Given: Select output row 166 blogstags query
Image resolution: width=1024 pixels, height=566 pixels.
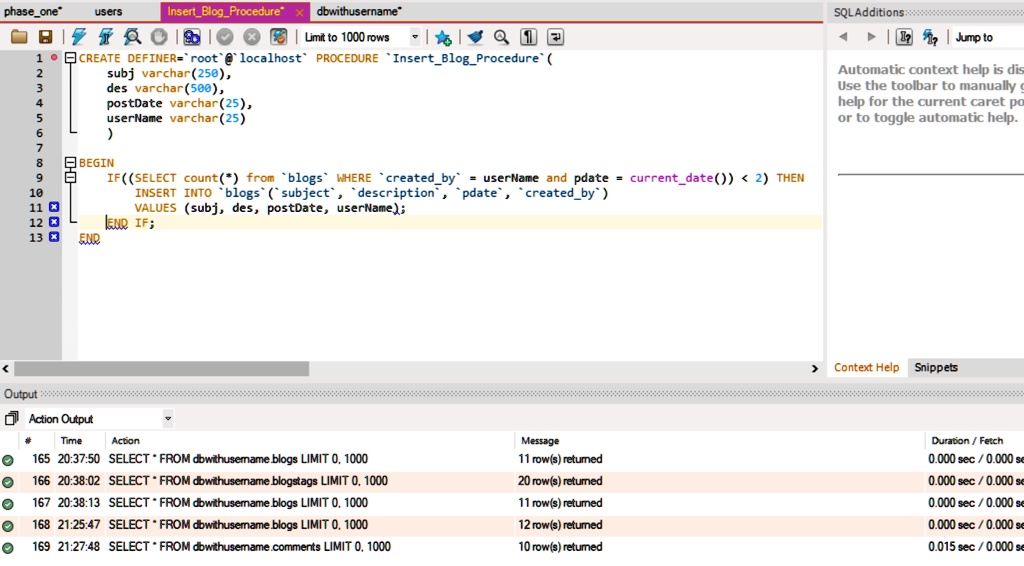Looking at the screenshot, I should 512,481.
